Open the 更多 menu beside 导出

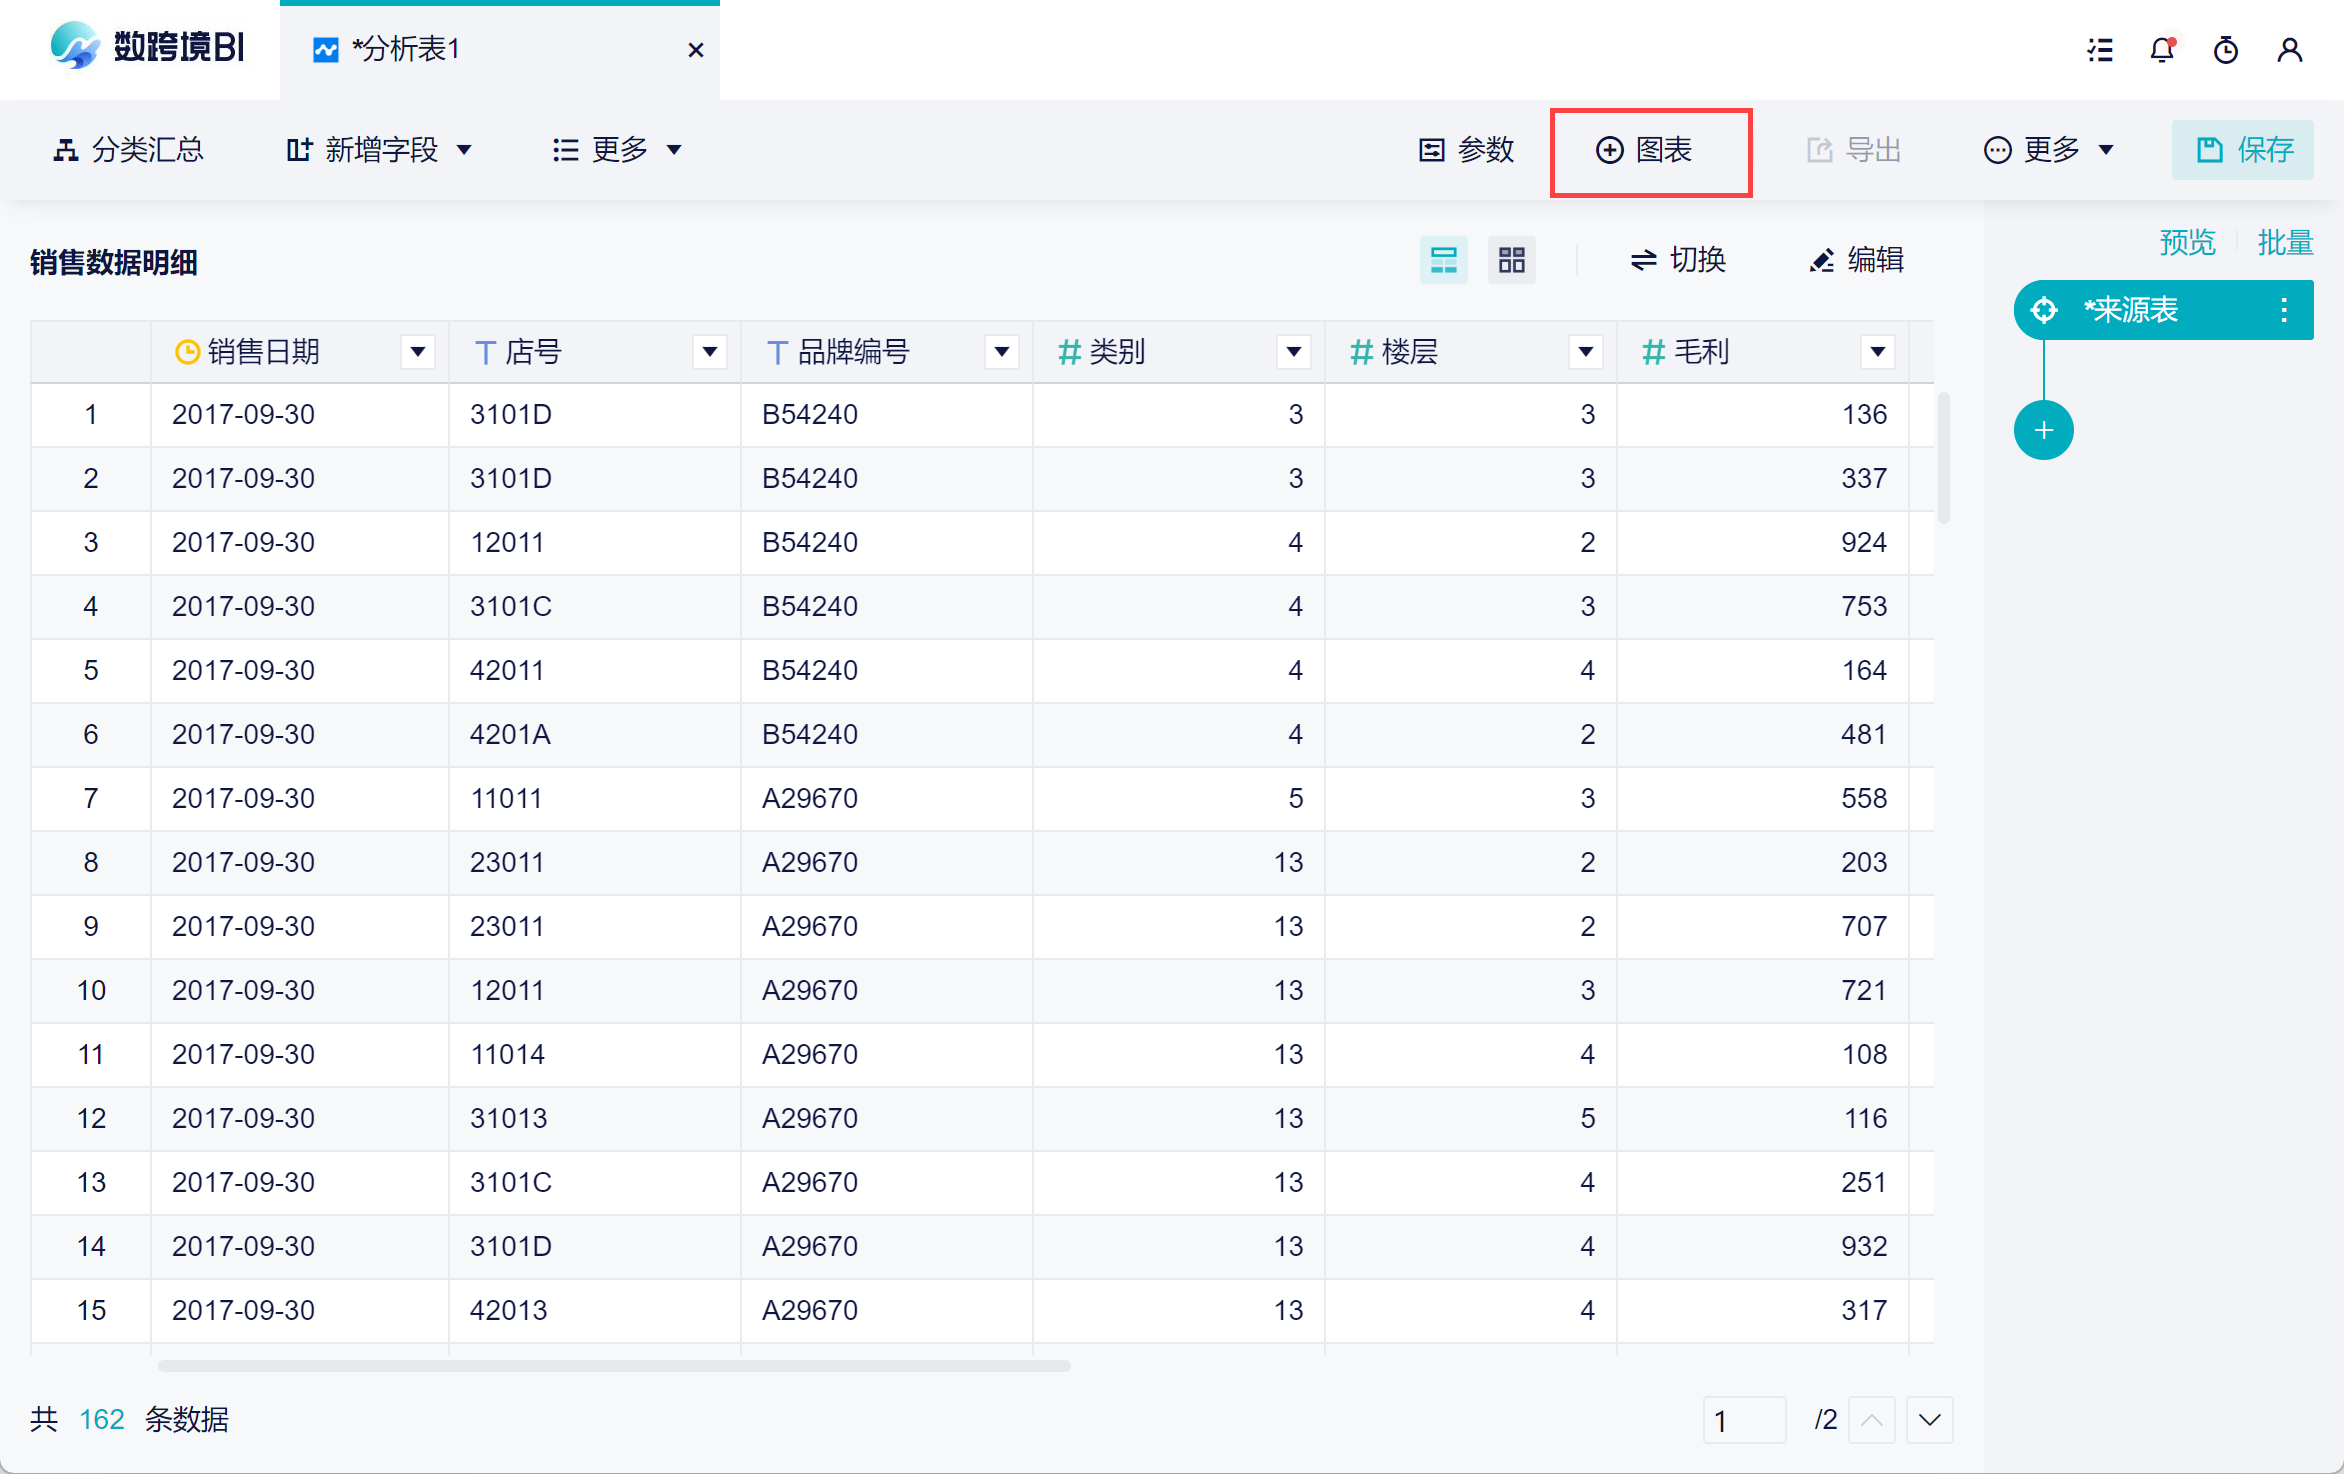click(2050, 150)
